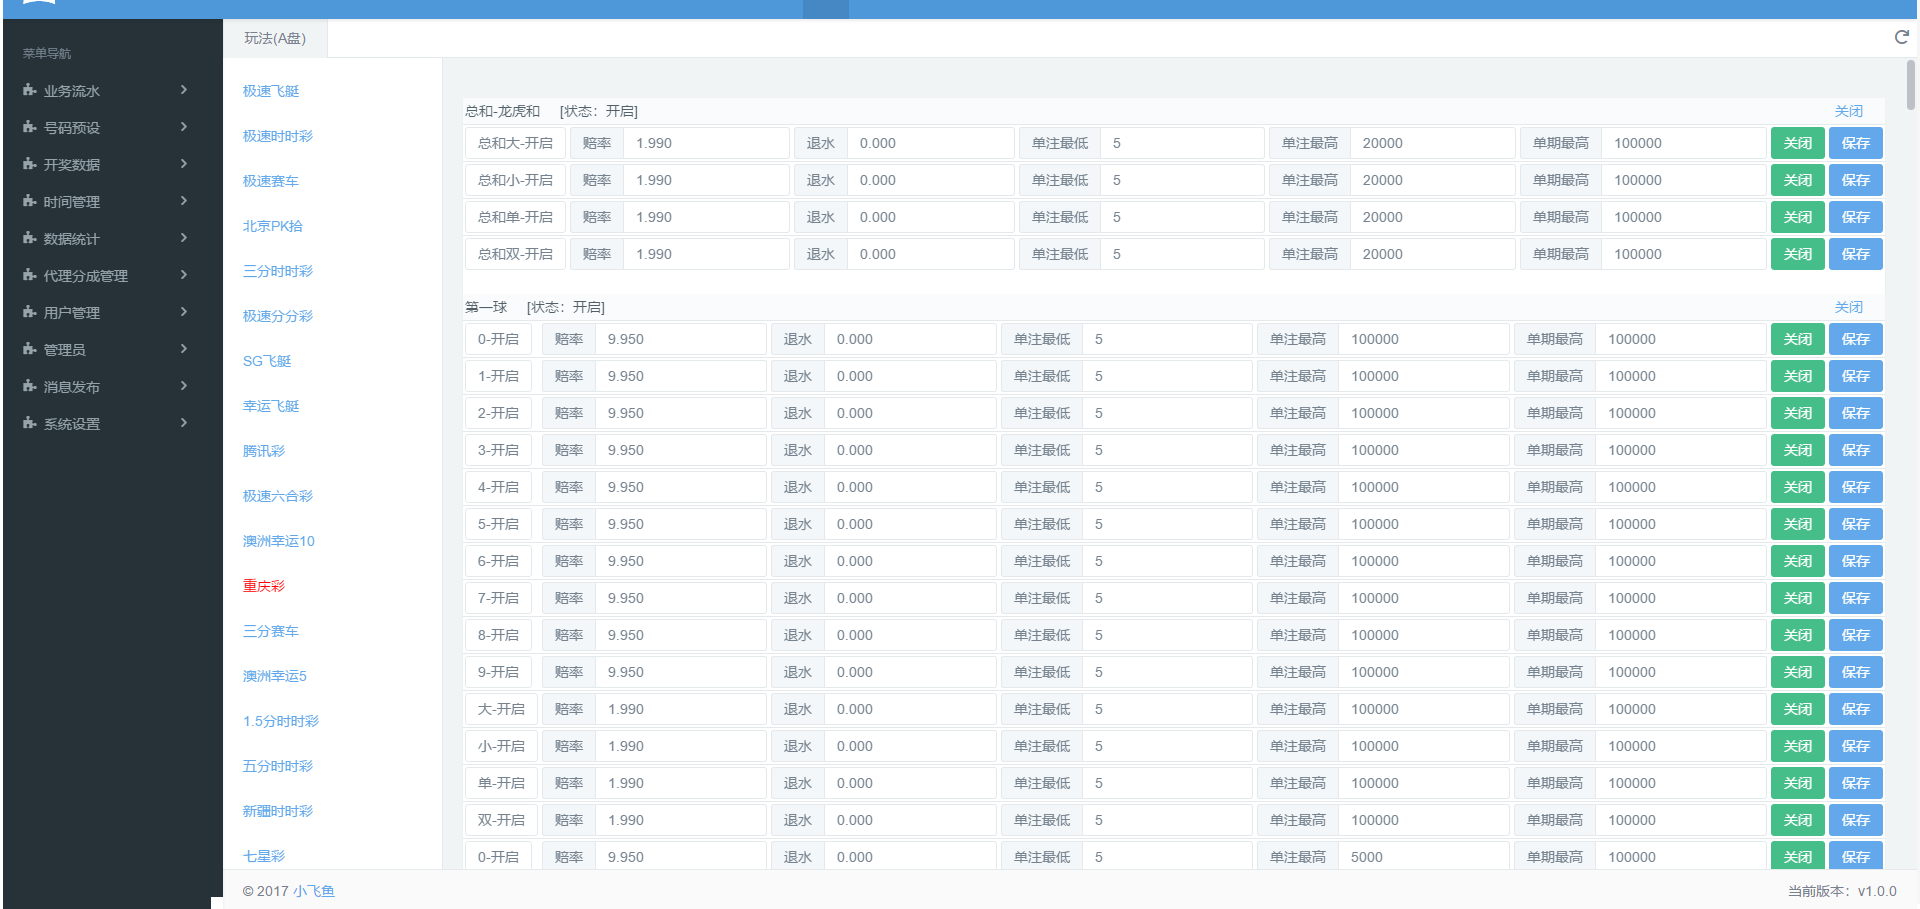Select 重庆彩 in the game list
This screenshot has width=1920, height=909.
264,586
